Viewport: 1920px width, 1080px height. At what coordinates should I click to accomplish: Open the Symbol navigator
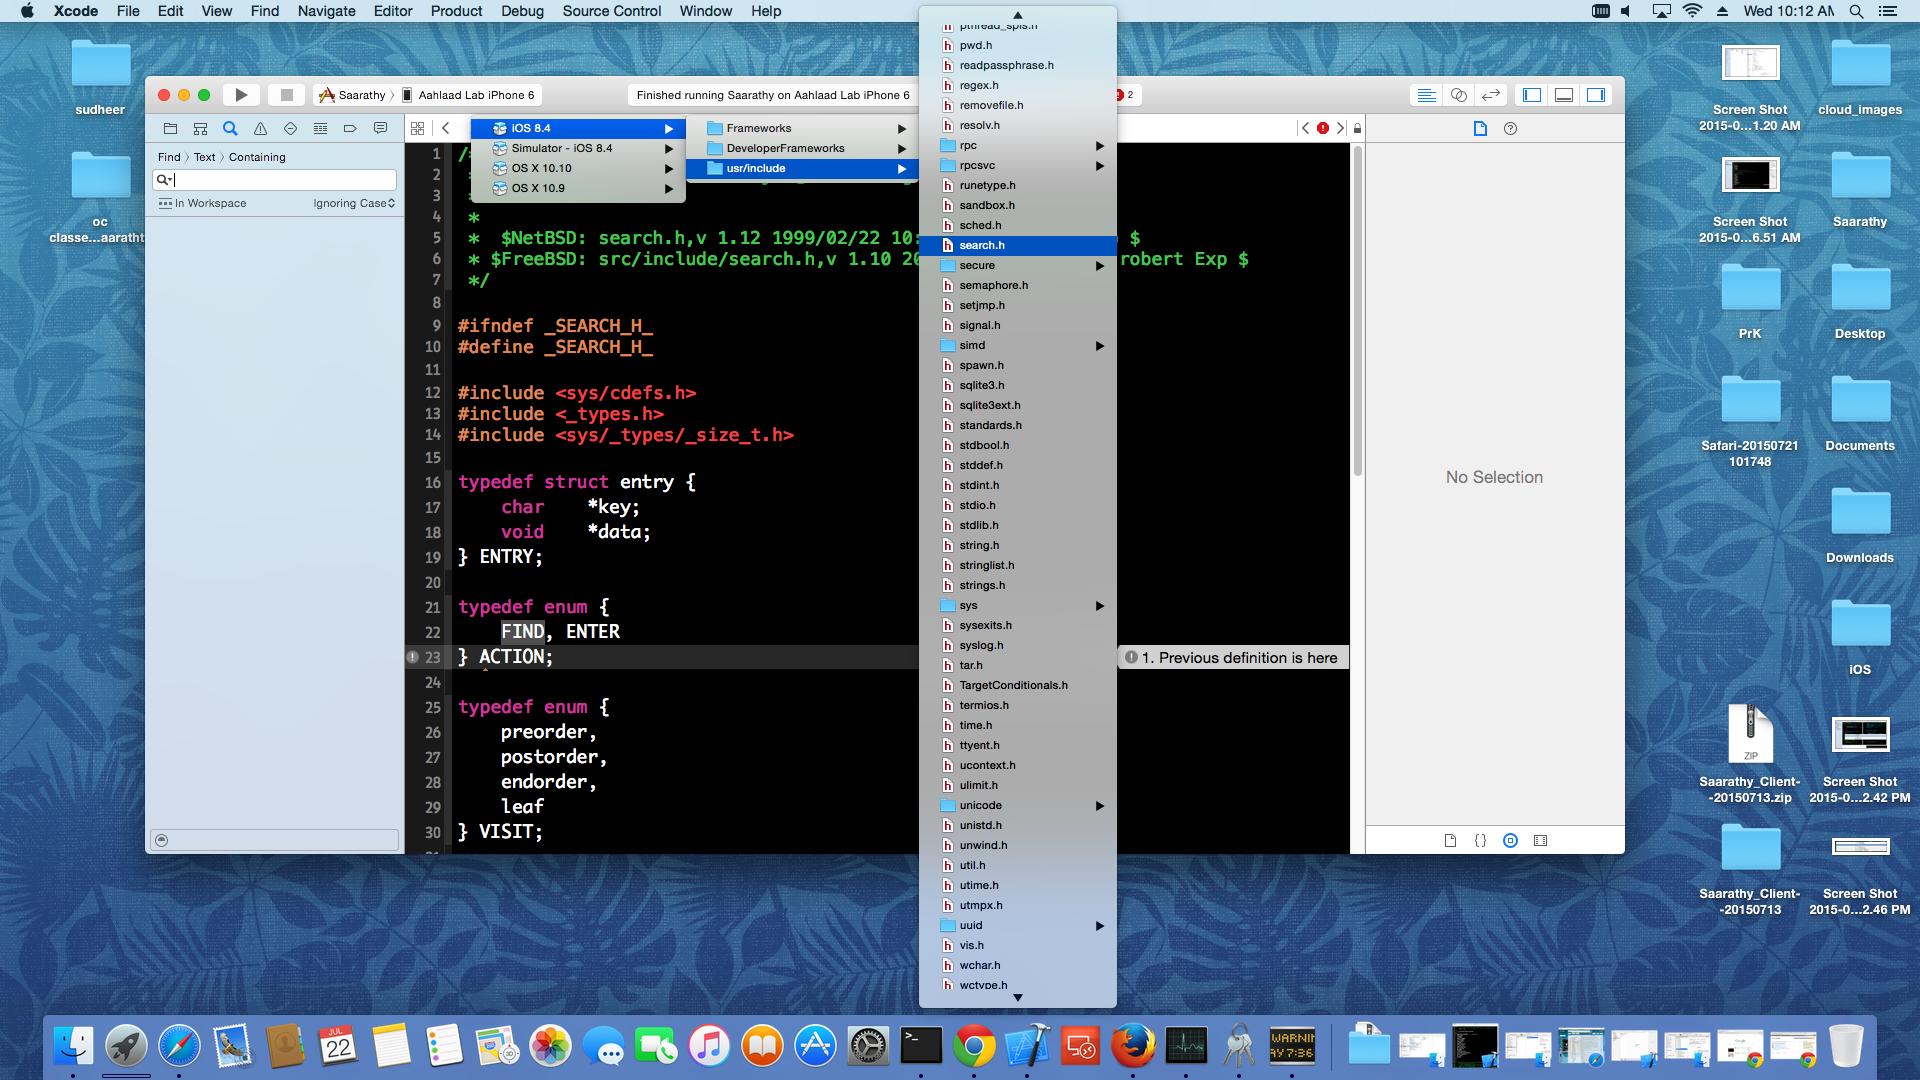click(200, 128)
